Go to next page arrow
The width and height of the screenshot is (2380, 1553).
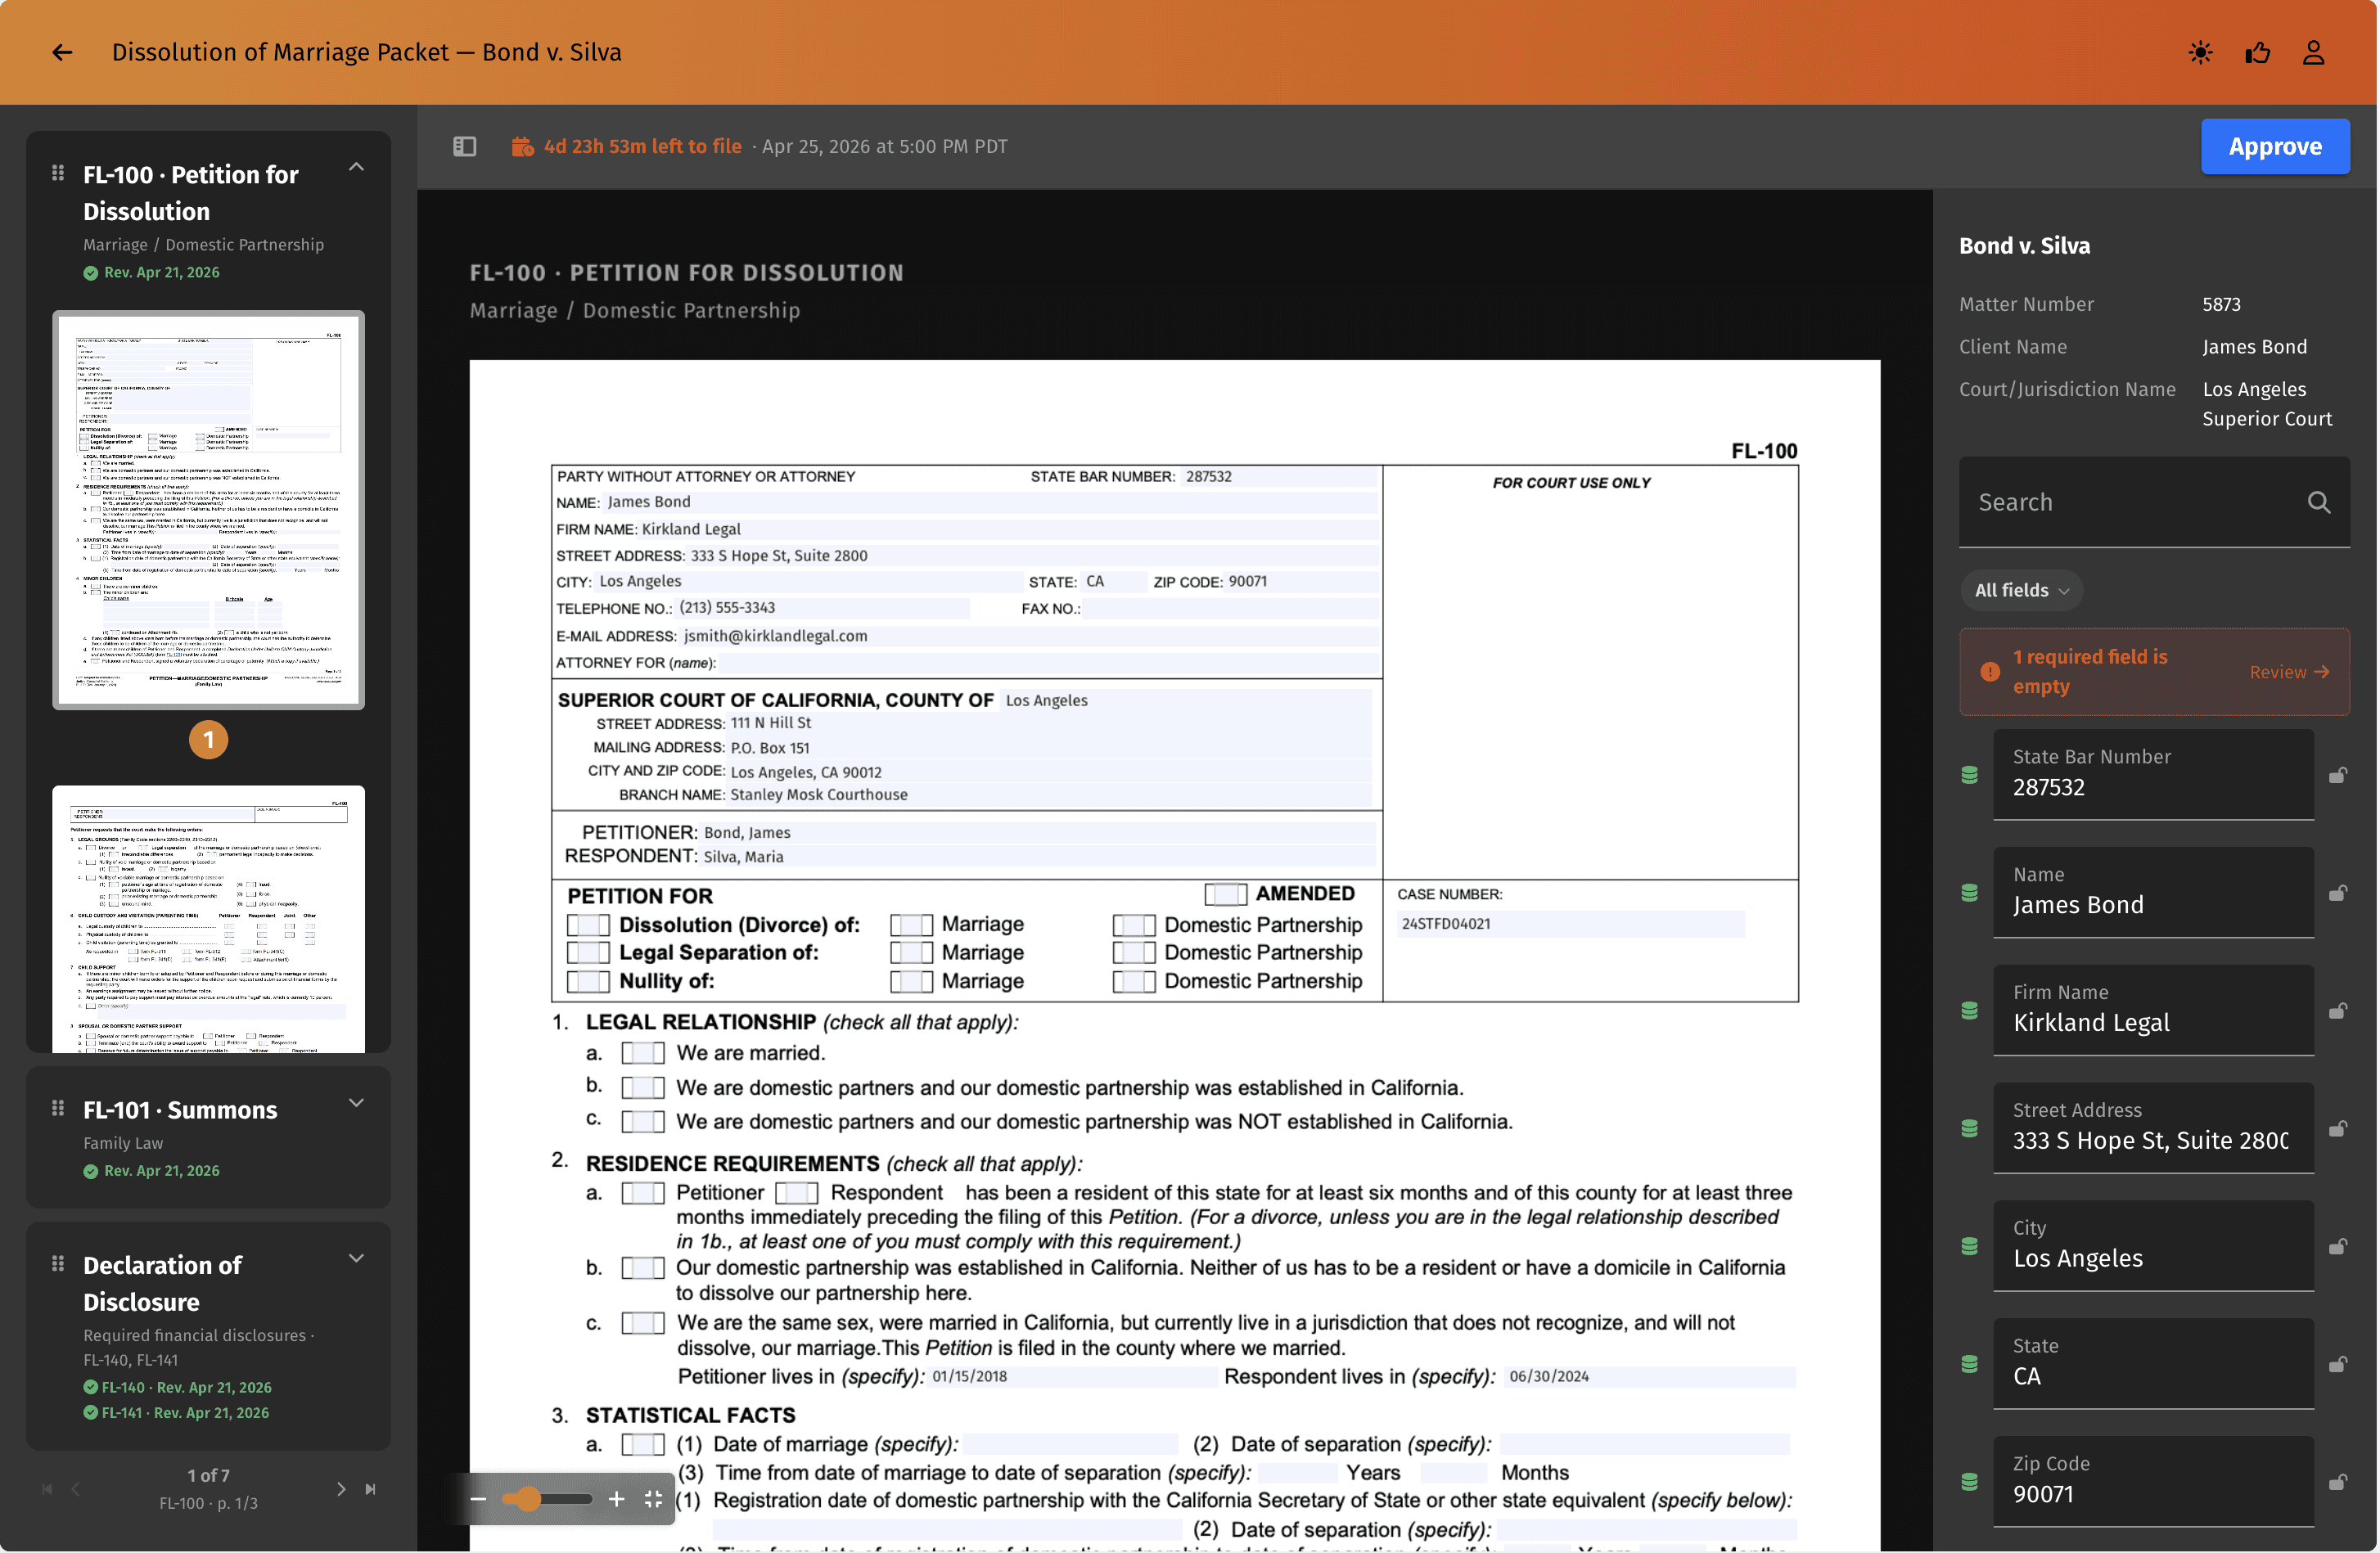pos(341,1488)
